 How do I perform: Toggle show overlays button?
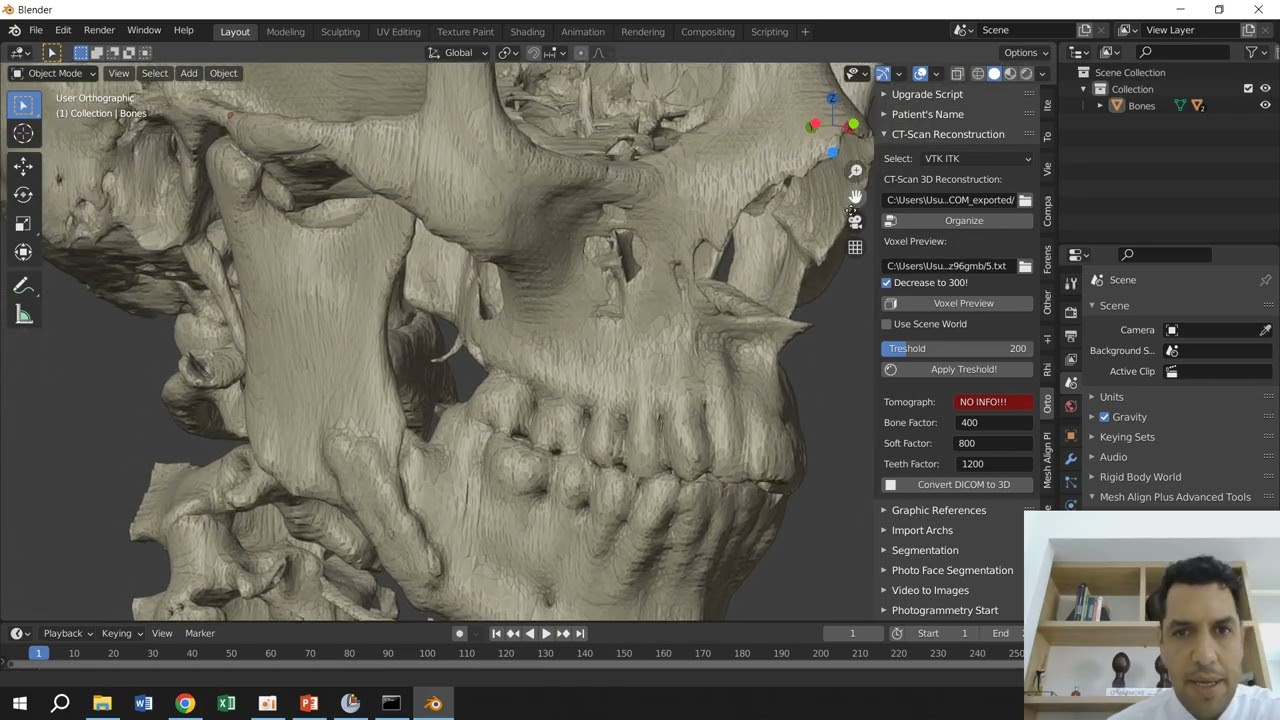tap(920, 74)
